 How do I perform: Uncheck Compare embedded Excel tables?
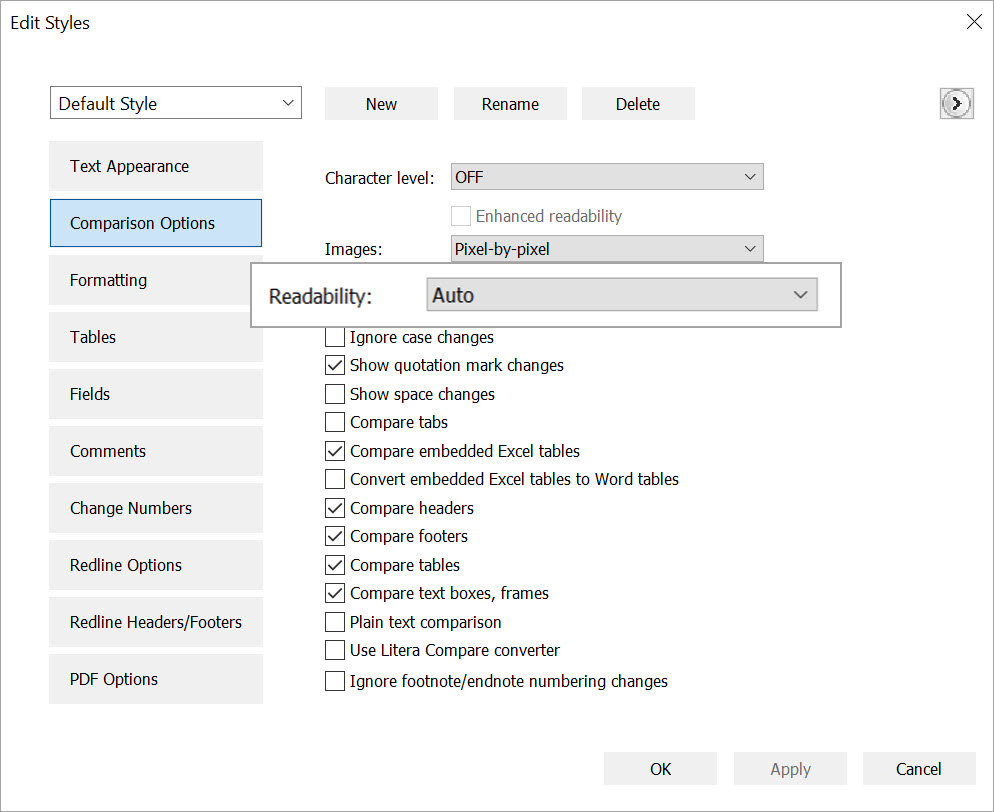coord(335,451)
